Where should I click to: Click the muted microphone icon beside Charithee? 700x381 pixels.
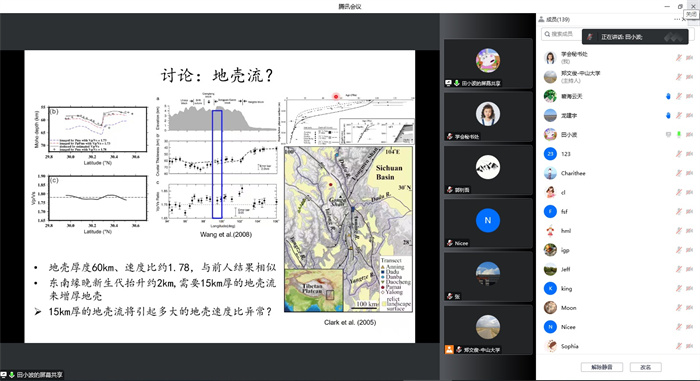click(679, 173)
